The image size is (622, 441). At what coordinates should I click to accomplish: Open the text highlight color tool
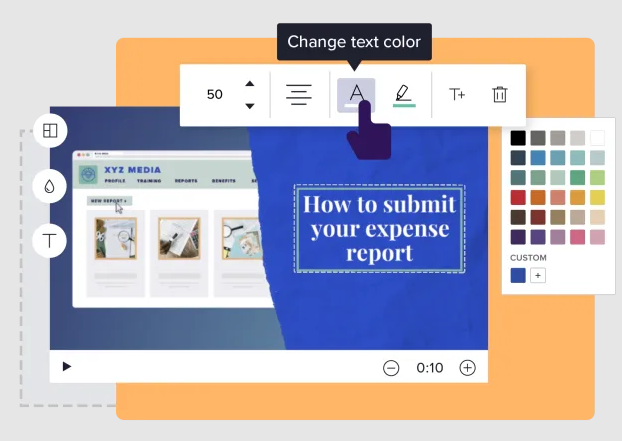(403, 95)
